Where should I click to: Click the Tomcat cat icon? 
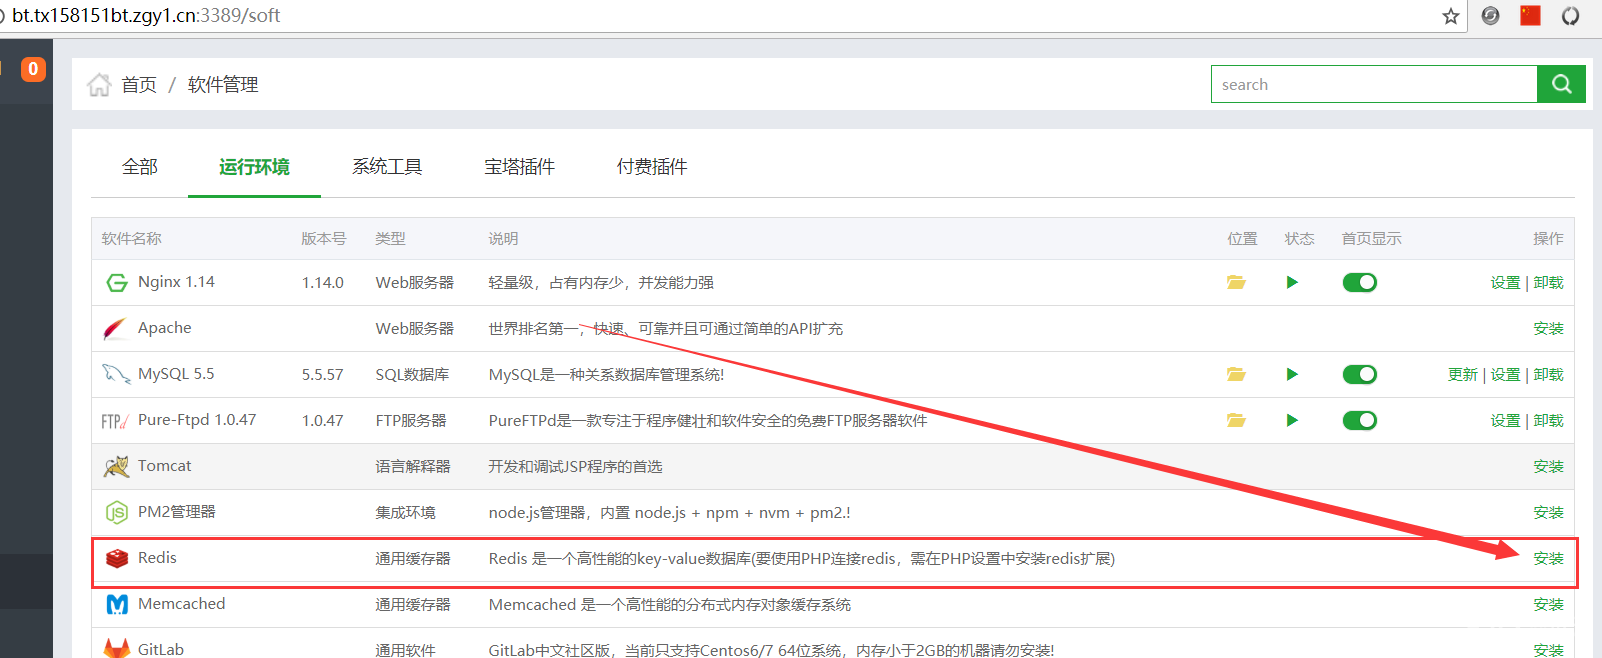(117, 467)
